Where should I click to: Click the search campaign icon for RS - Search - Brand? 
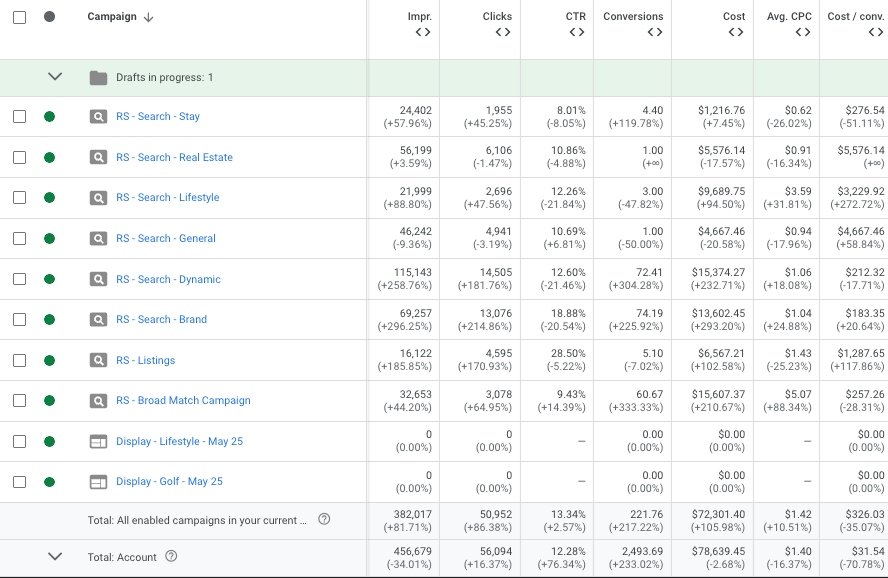(x=99, y=319)
